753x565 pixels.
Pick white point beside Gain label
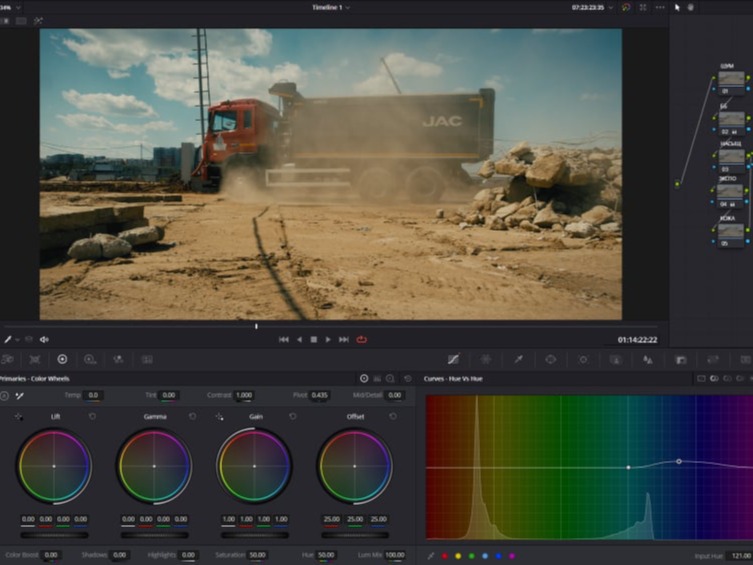[219, 416]
